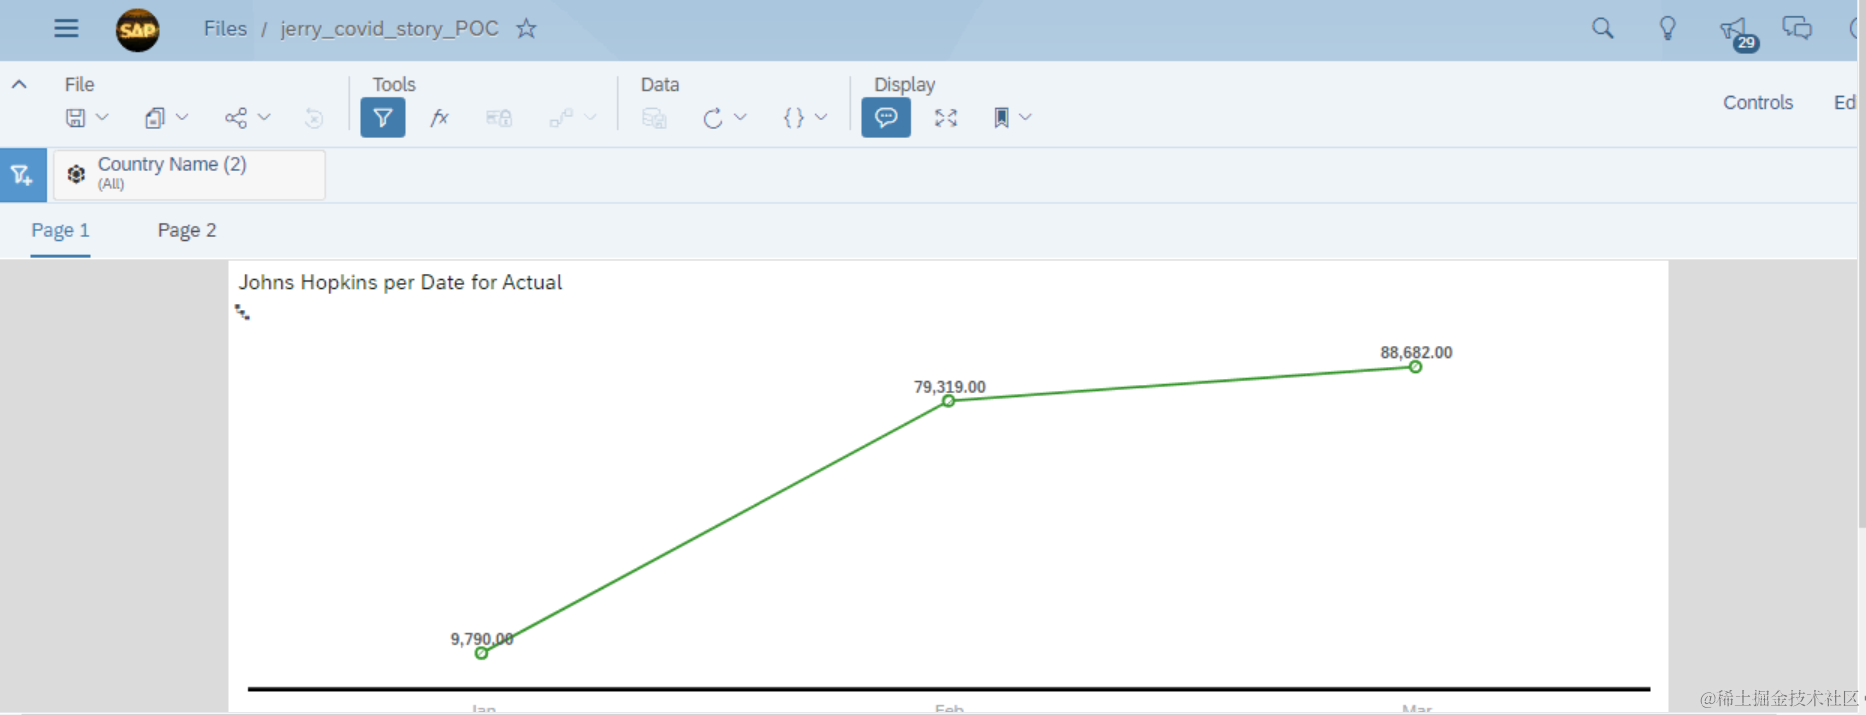
Task: Expand the curly braces dropdown arrow
Action: tap(821, 117)
